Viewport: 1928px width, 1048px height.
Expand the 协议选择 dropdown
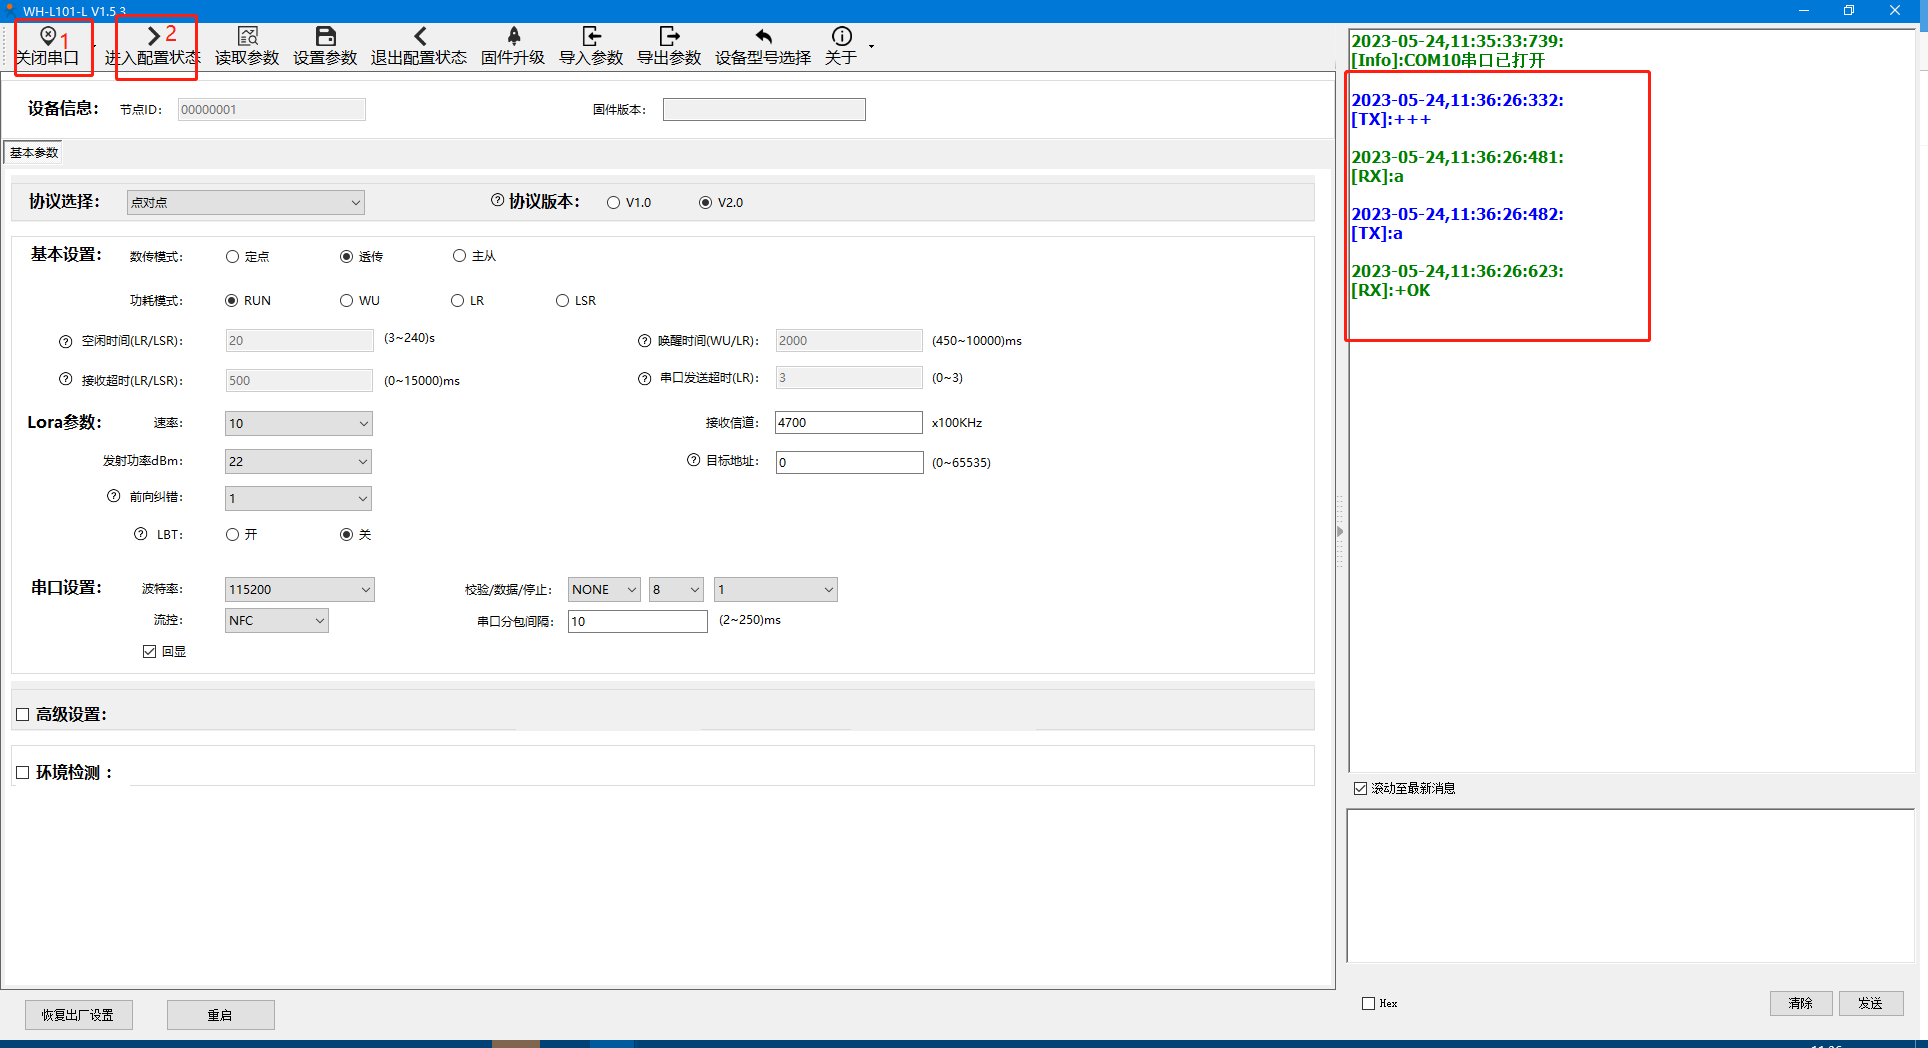tap(245, 203)
